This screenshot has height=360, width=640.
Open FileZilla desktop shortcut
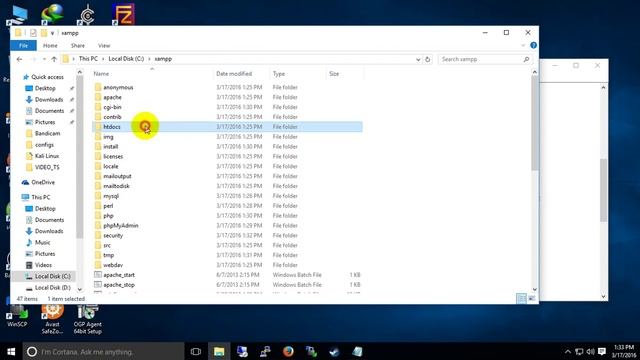(x=124, y=15)
